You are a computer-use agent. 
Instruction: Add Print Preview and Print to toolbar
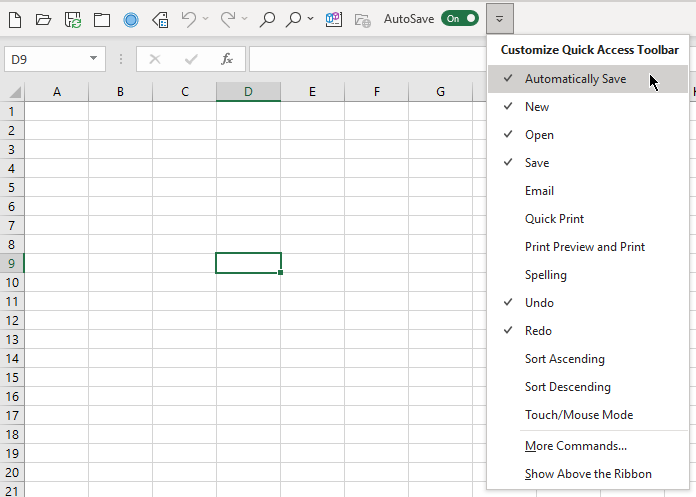[588, 247]
